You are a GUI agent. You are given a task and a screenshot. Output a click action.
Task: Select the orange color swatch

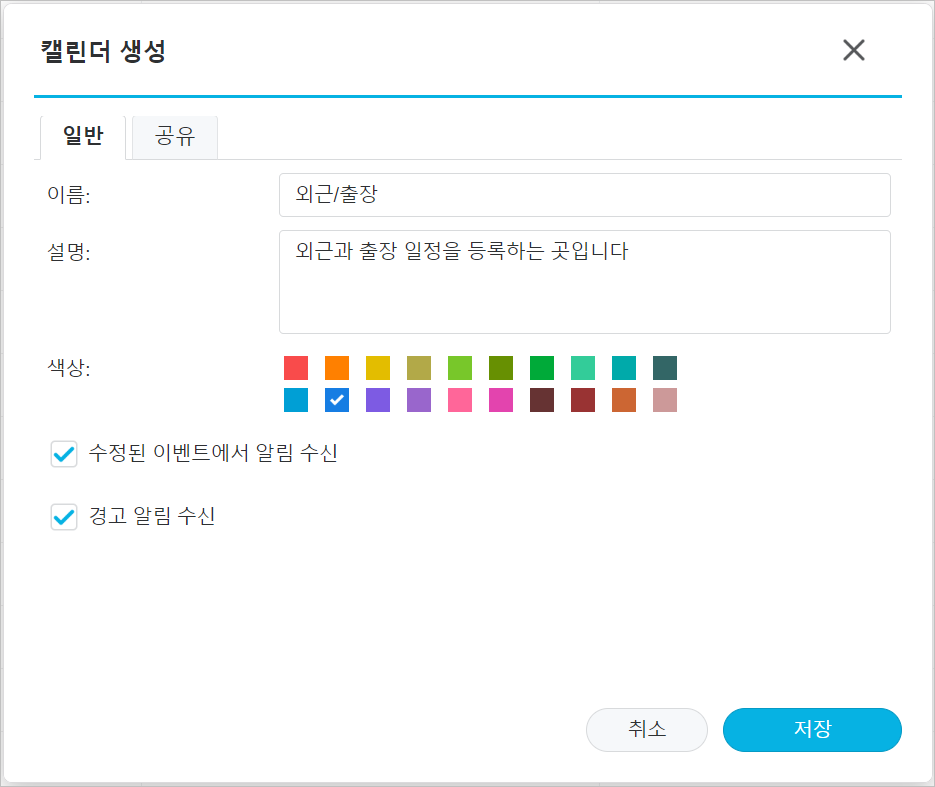click(337, 368)
